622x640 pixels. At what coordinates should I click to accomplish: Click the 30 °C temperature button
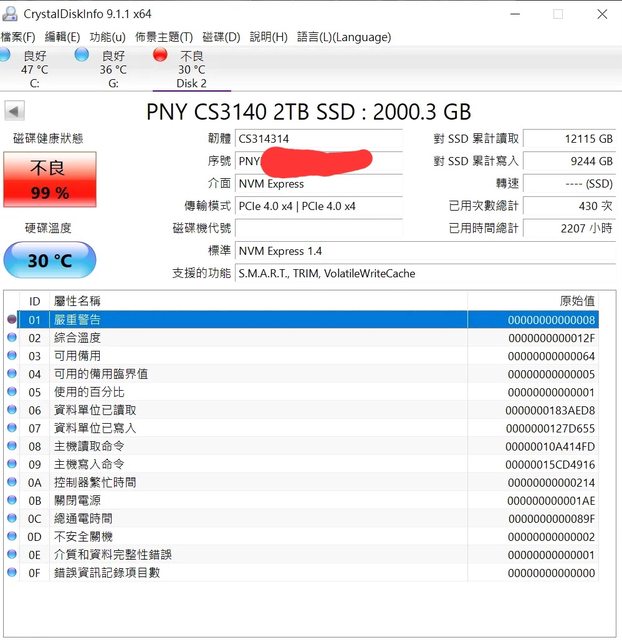pos(50,261)
